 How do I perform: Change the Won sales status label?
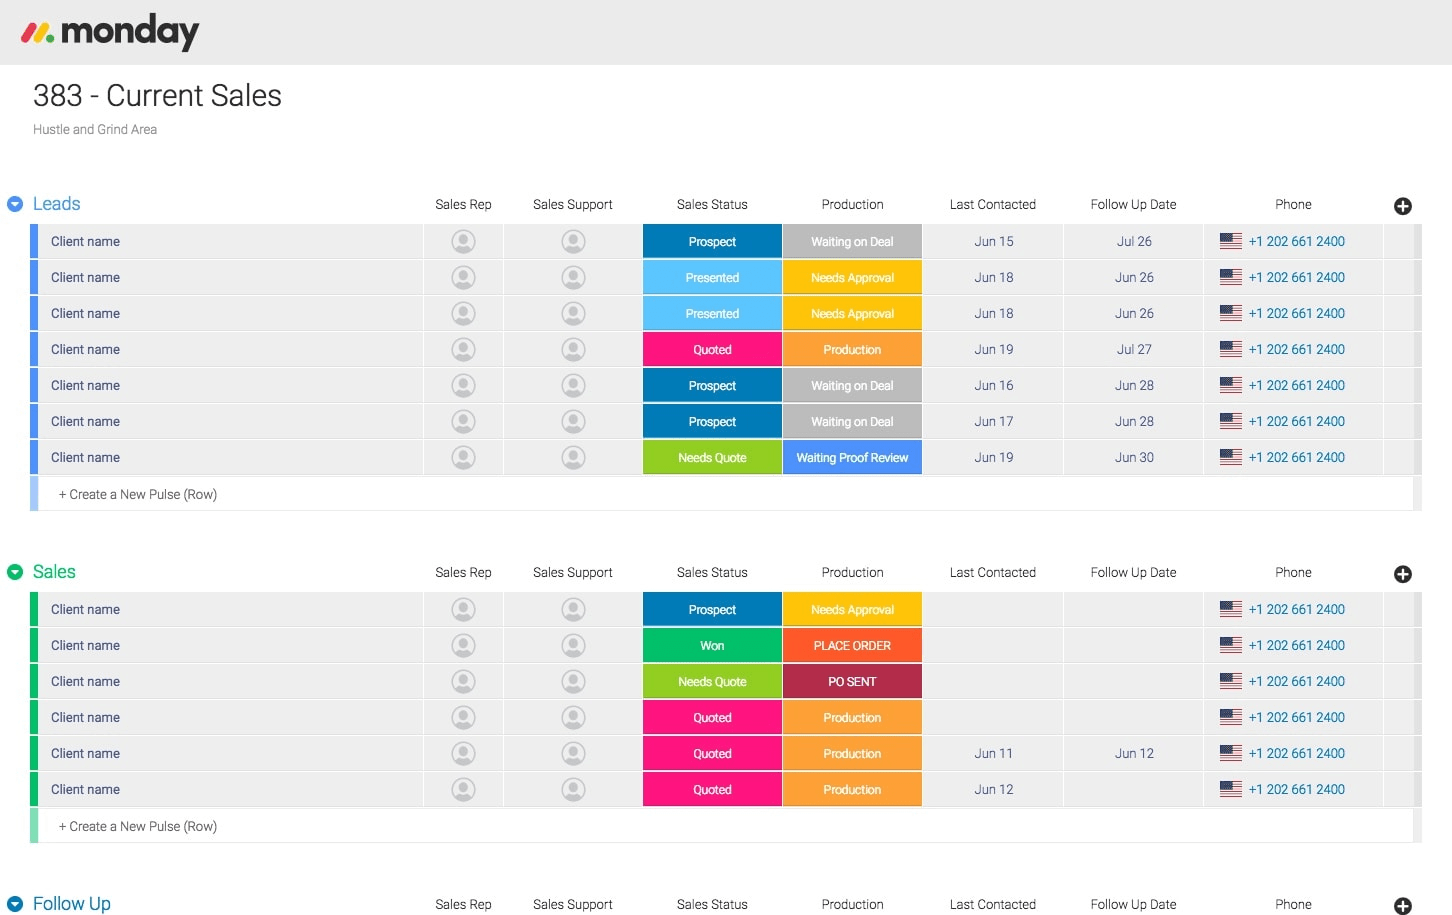[x=712, y=645]
